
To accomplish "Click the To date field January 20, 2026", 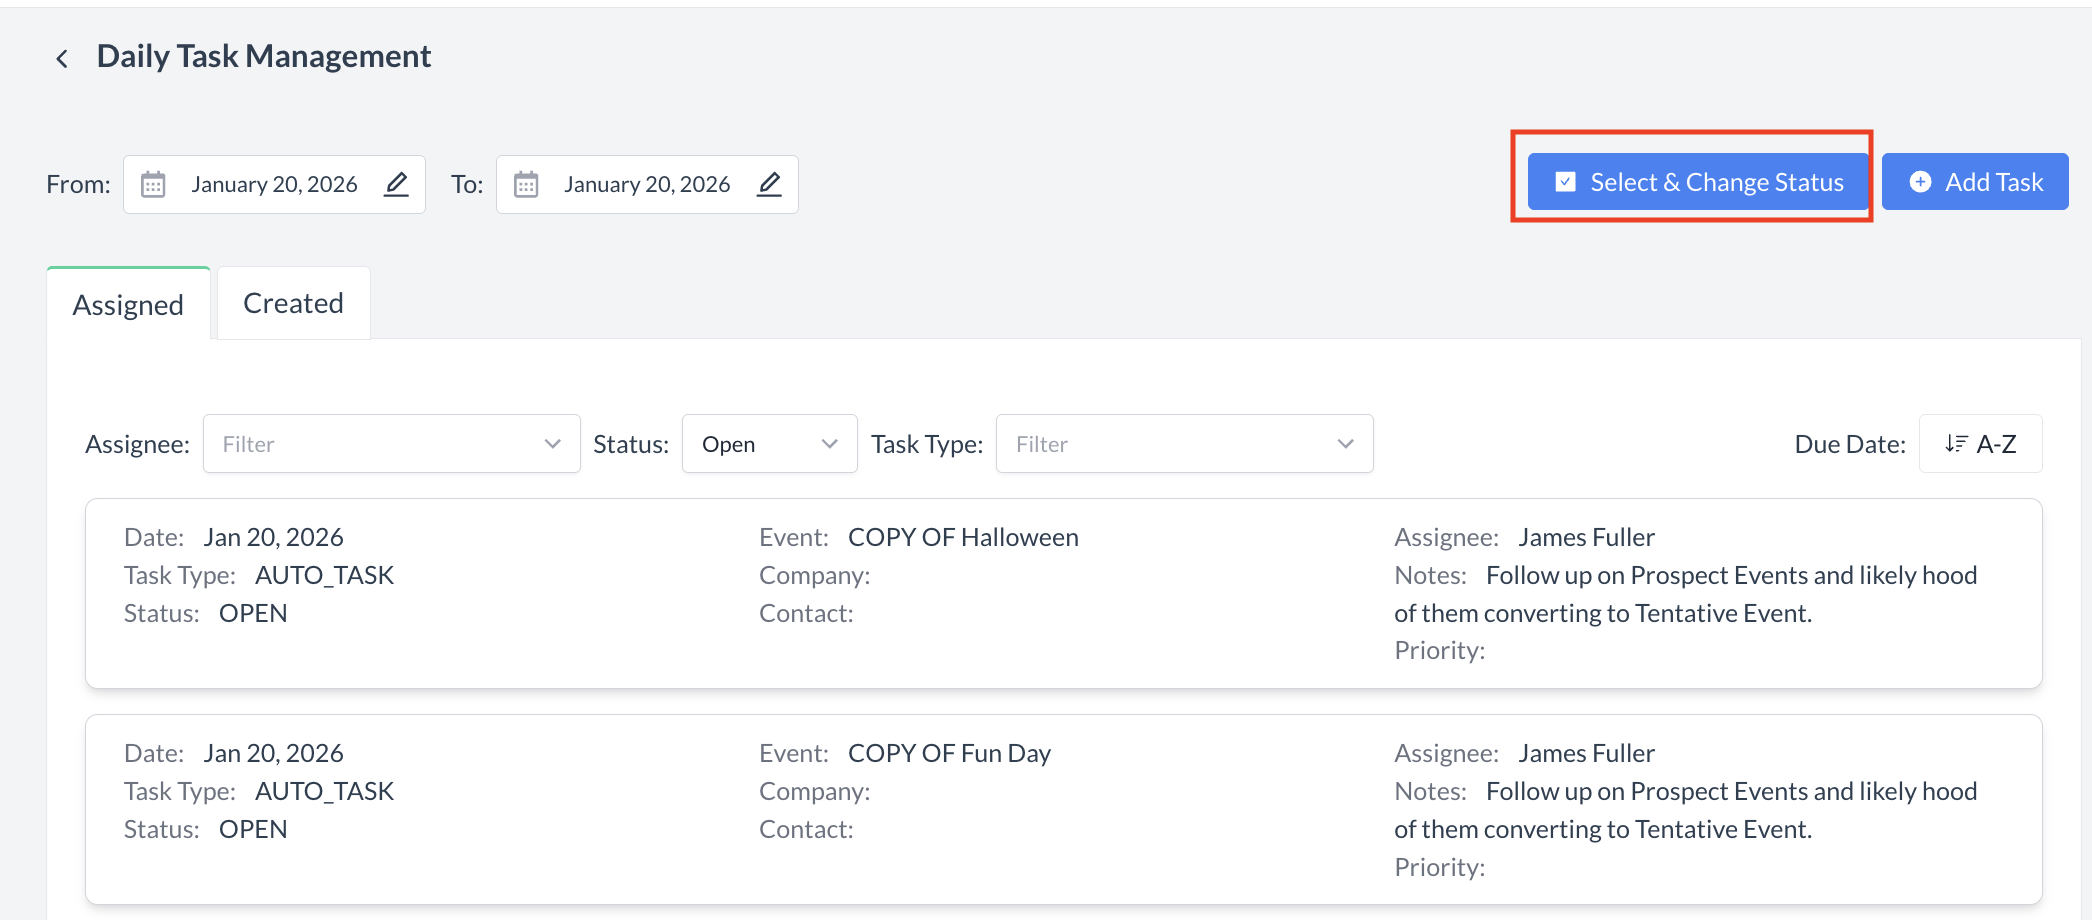I will (646, 185).
